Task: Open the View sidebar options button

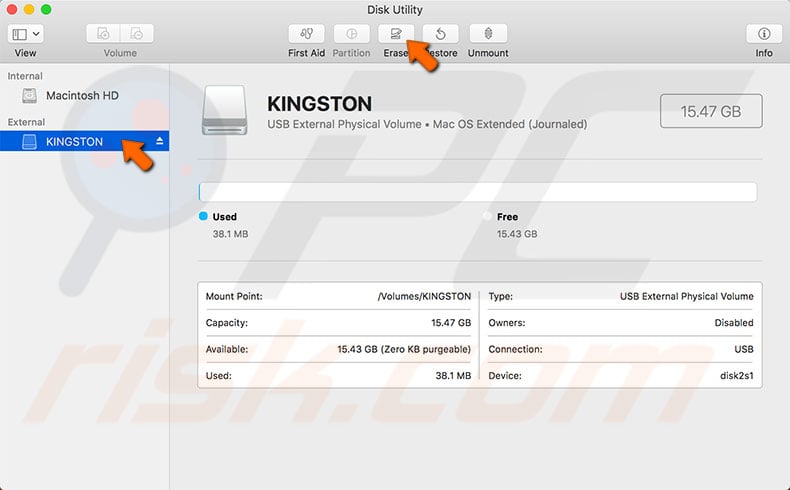Action: coord(25,34)
